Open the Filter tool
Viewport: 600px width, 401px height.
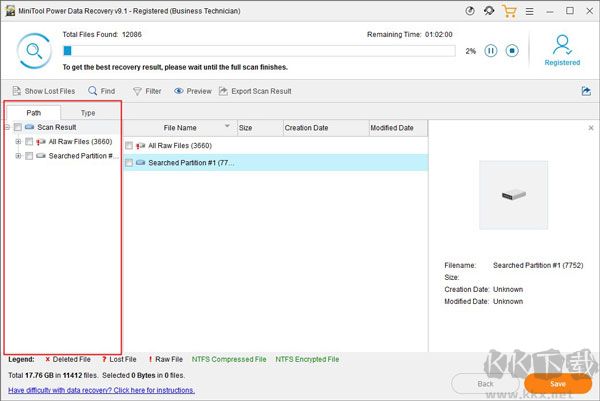point(147,91)
